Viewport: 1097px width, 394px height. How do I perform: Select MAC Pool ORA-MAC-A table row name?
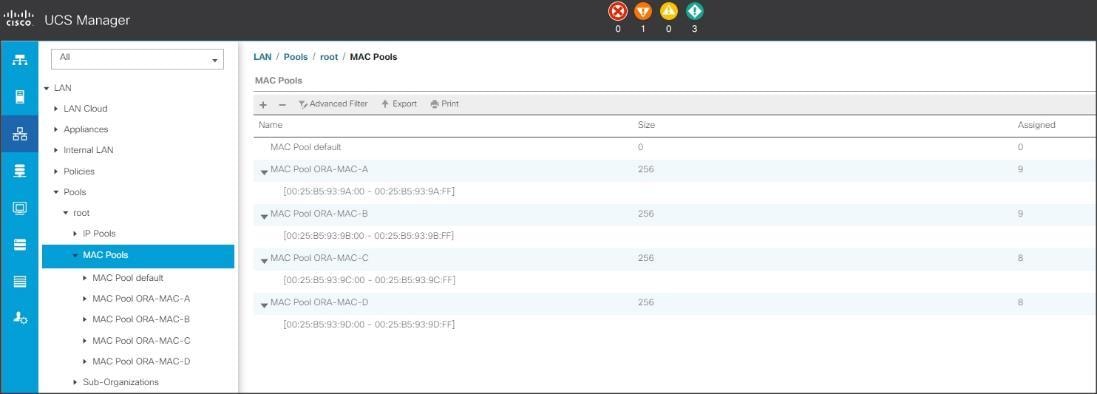(x=319, y=169)
